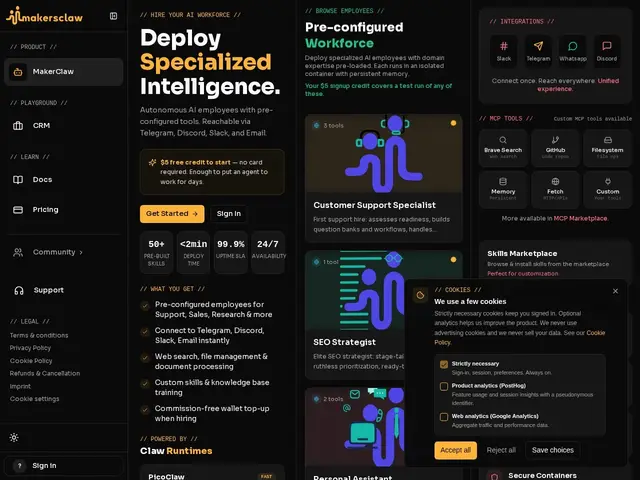Open Cookie settings link
The image size is (640, 480).
pyautogui.click(x=35, y=399)
